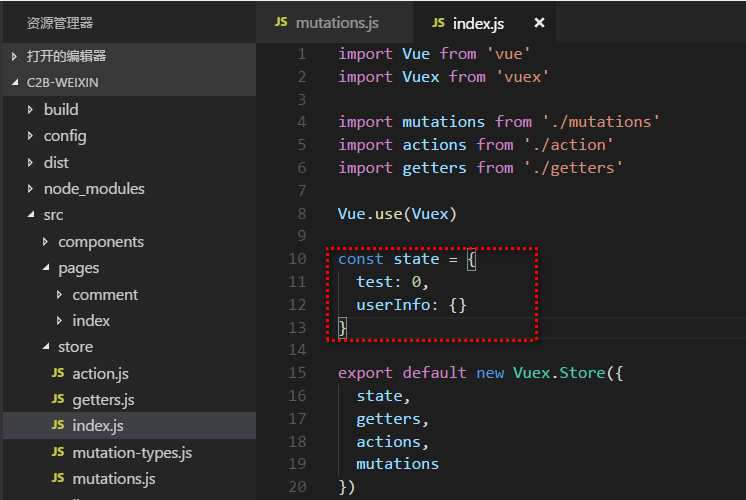The image size is (746, 500).
Task: Switch to the mutations.js editor tab
Action: (x=334, y=22)
